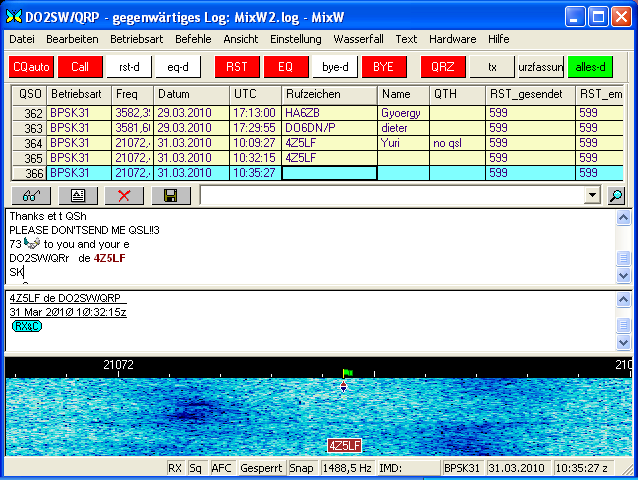Viewport: 639px width, 481px height.
Task: Click the red 4Z5LF callsign in received text
Action: tap(110, 258)
